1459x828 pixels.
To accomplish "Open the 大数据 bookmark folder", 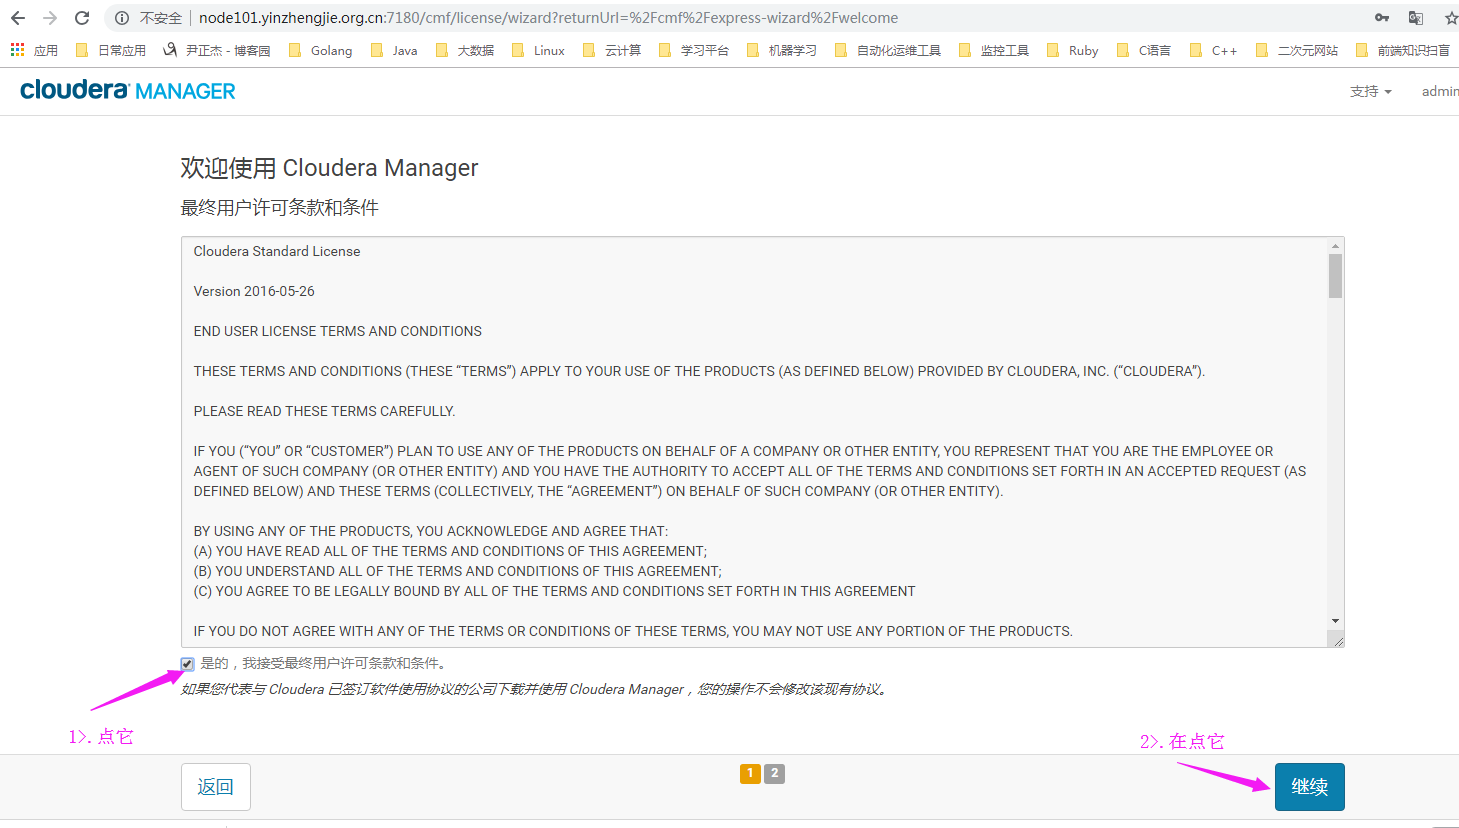I will point(465,50).
